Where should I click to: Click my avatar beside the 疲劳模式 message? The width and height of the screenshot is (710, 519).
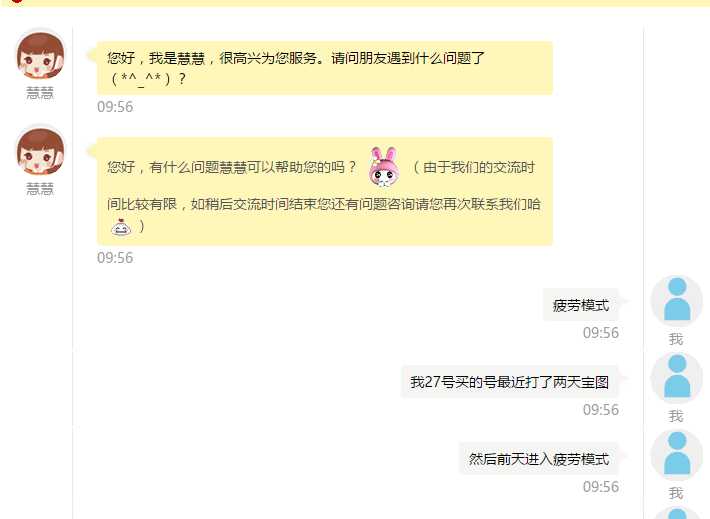tap(676, 301)
